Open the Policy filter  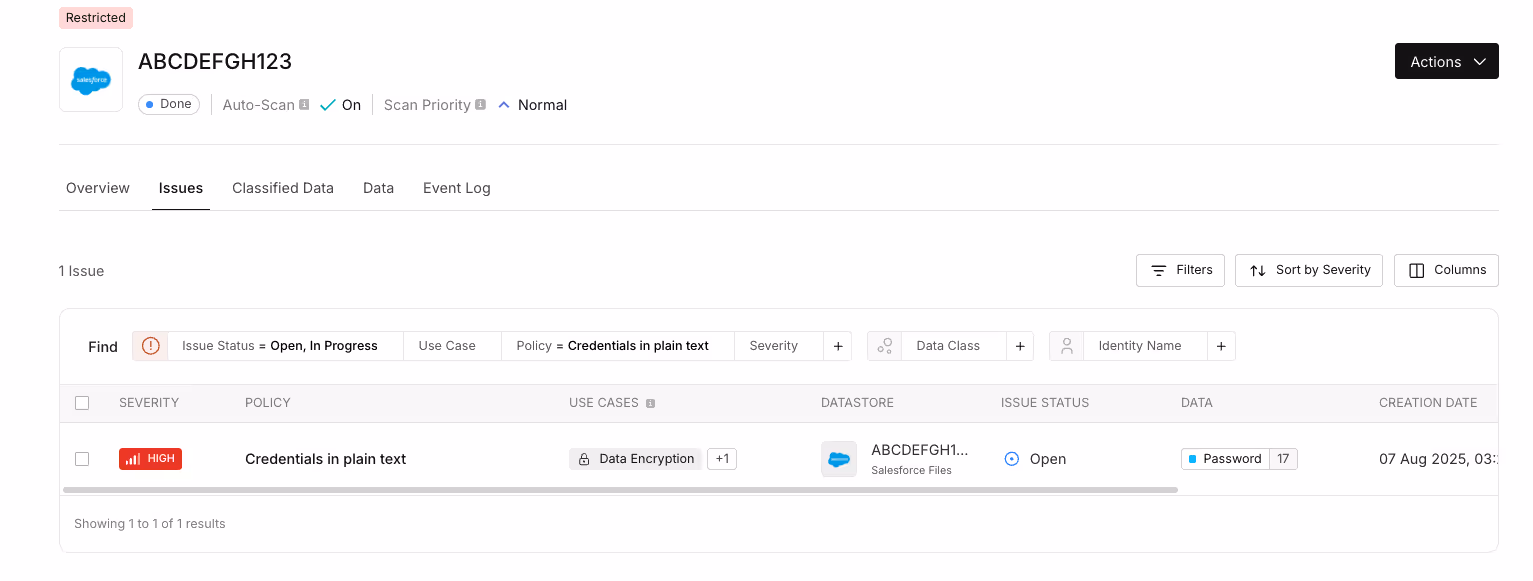(x=618, y=346)
